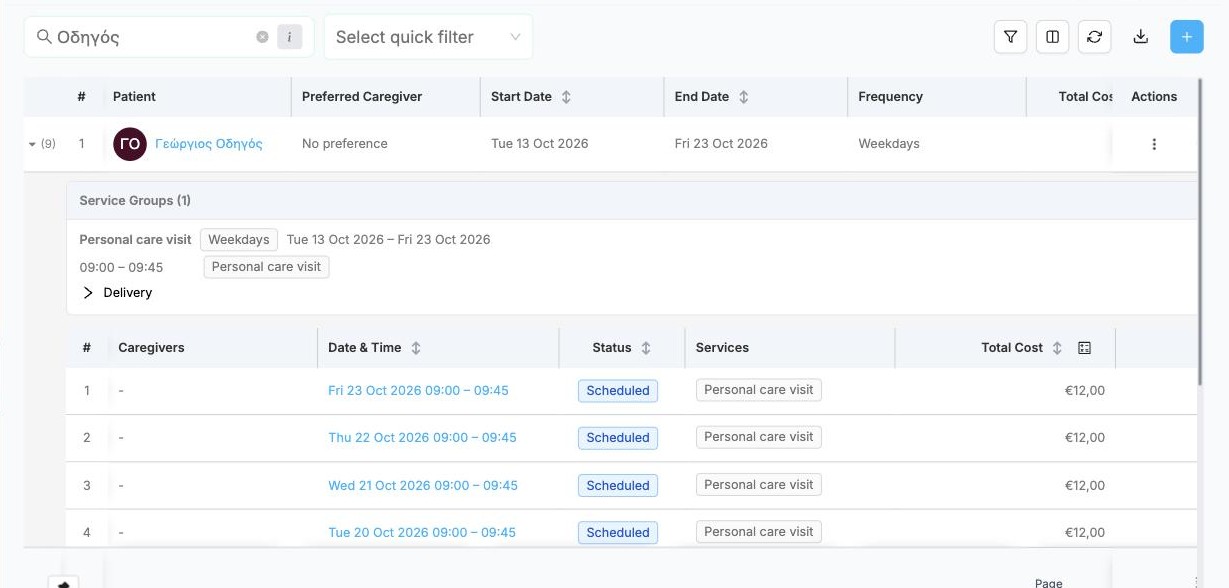
Task: Open the Fri 23 Oct 2026 visit
Action: click(x=418, y=391)
